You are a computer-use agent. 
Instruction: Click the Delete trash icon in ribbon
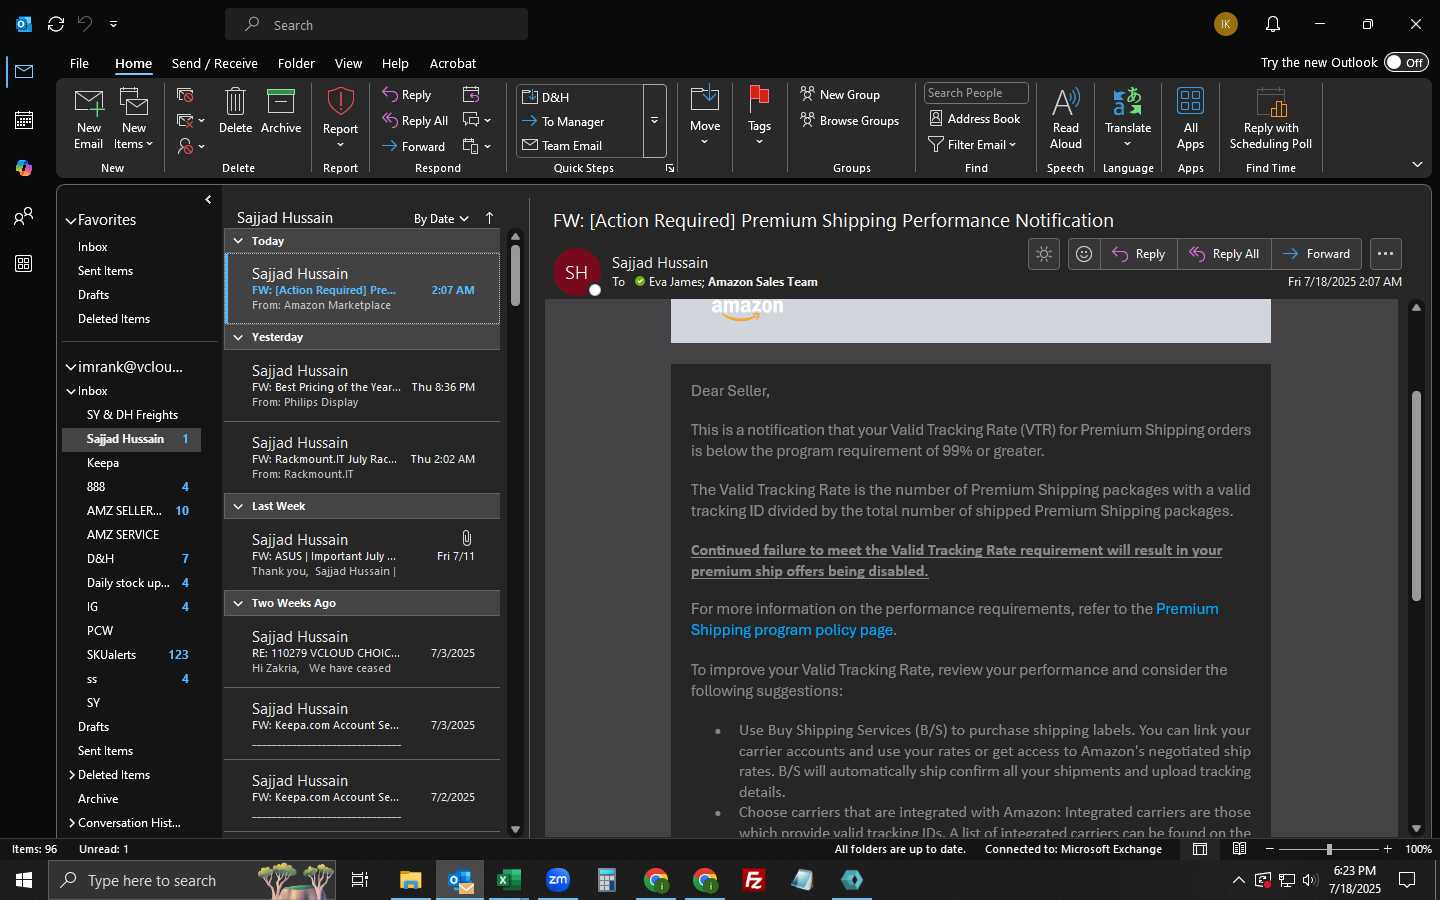tap(235, 110)
